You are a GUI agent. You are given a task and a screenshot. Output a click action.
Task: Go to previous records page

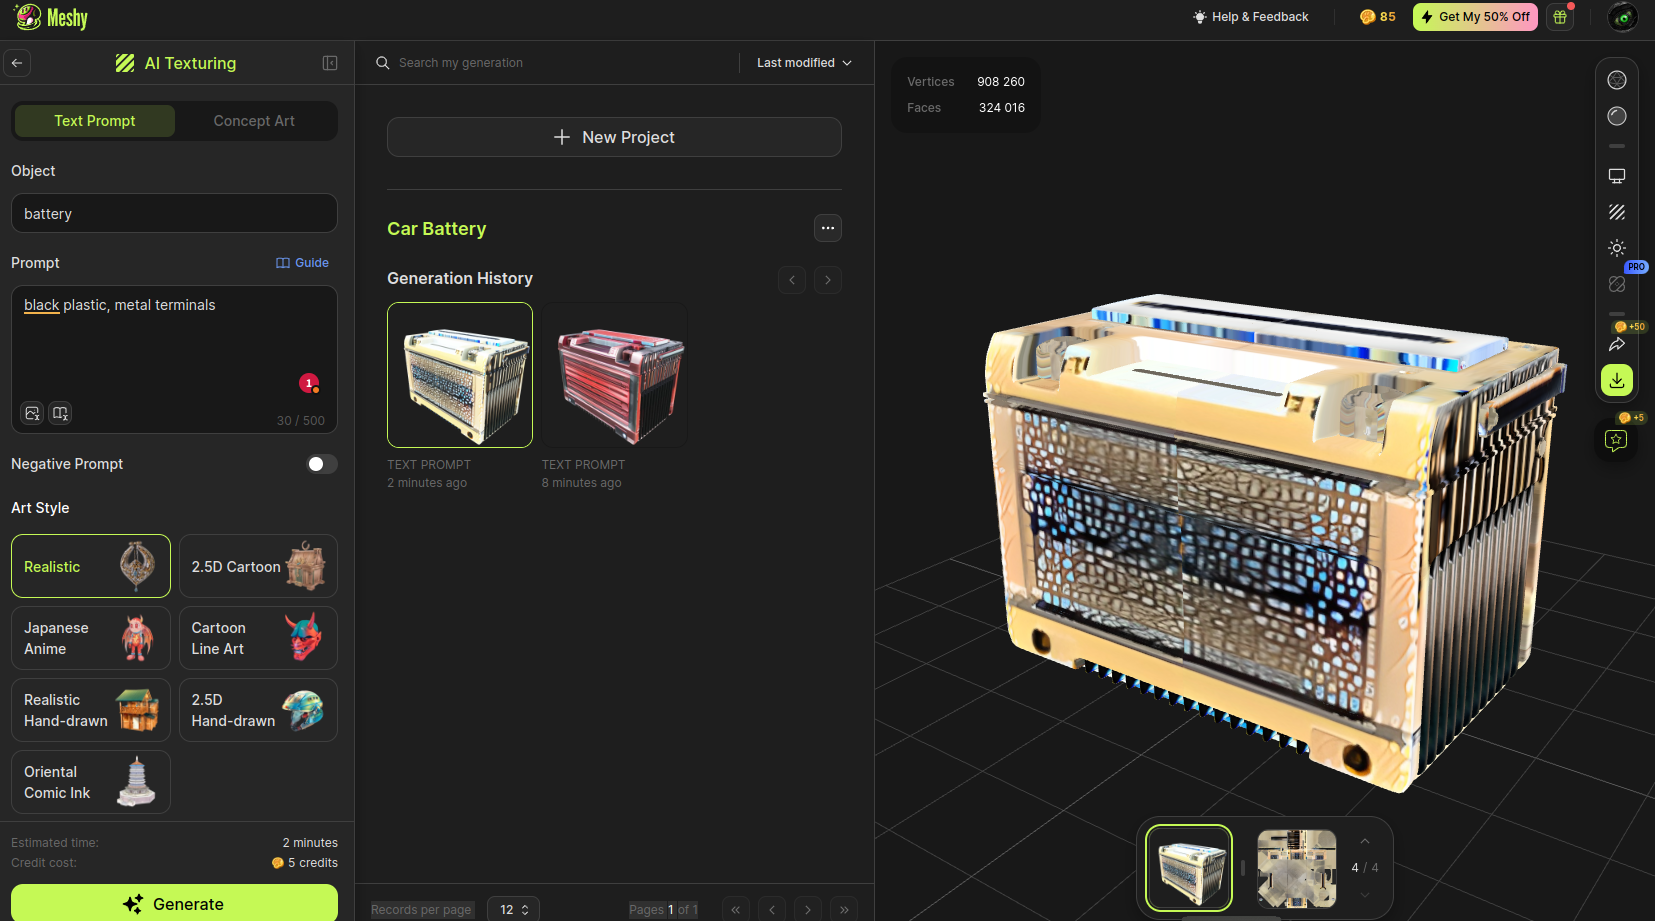pyautogui.click(x=772, y=910)
